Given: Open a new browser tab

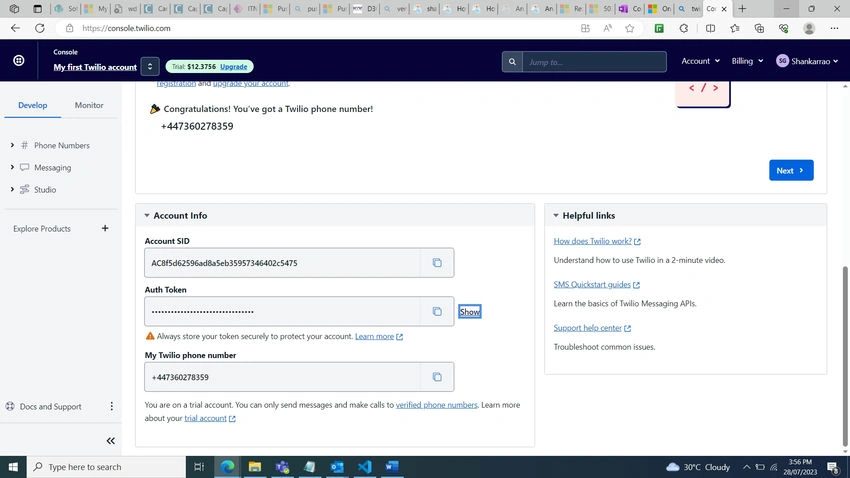Looking at the screenshot, I should [x=742, y=9].
